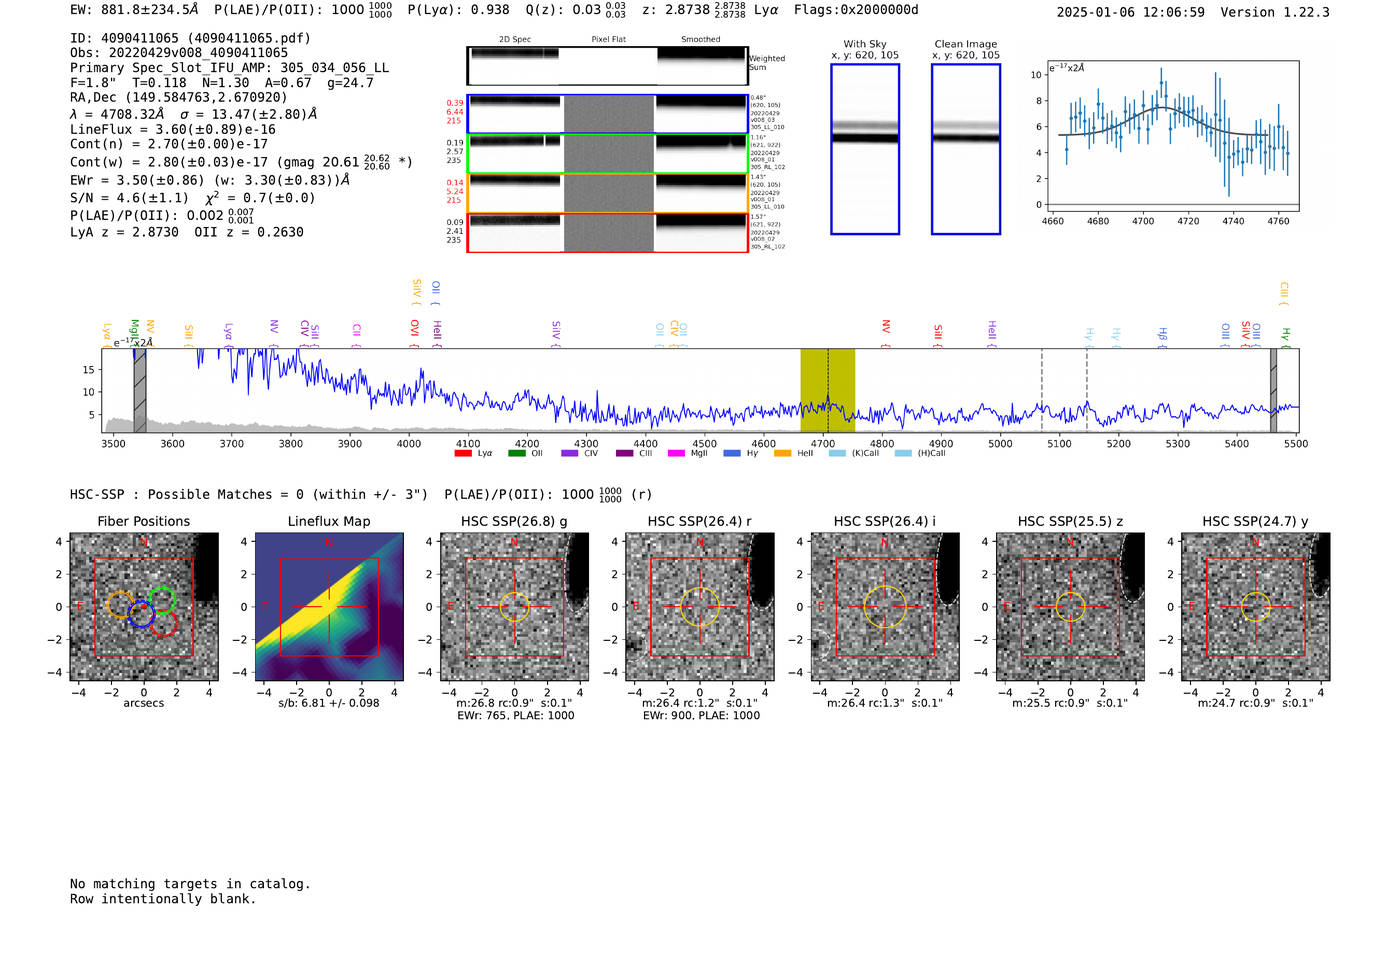
Task: Click the Q(z): 0.03 header value
Action: point(576,9)
